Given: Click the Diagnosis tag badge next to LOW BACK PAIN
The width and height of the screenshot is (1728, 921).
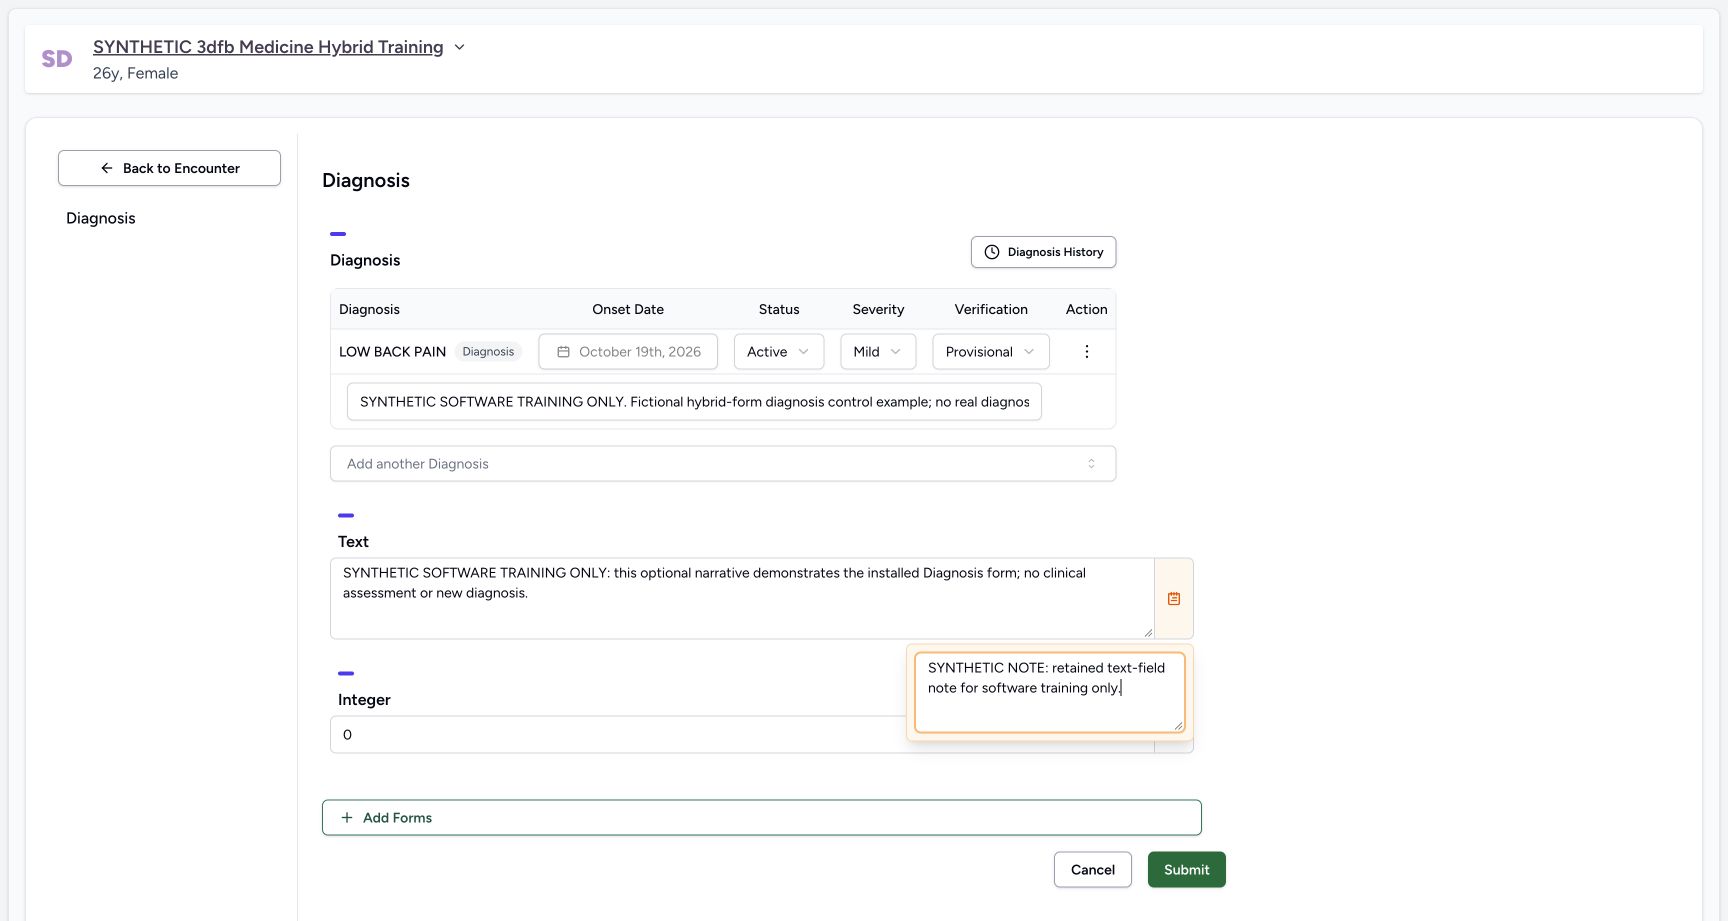Looking at the screenshot, I should coord(488,352).
